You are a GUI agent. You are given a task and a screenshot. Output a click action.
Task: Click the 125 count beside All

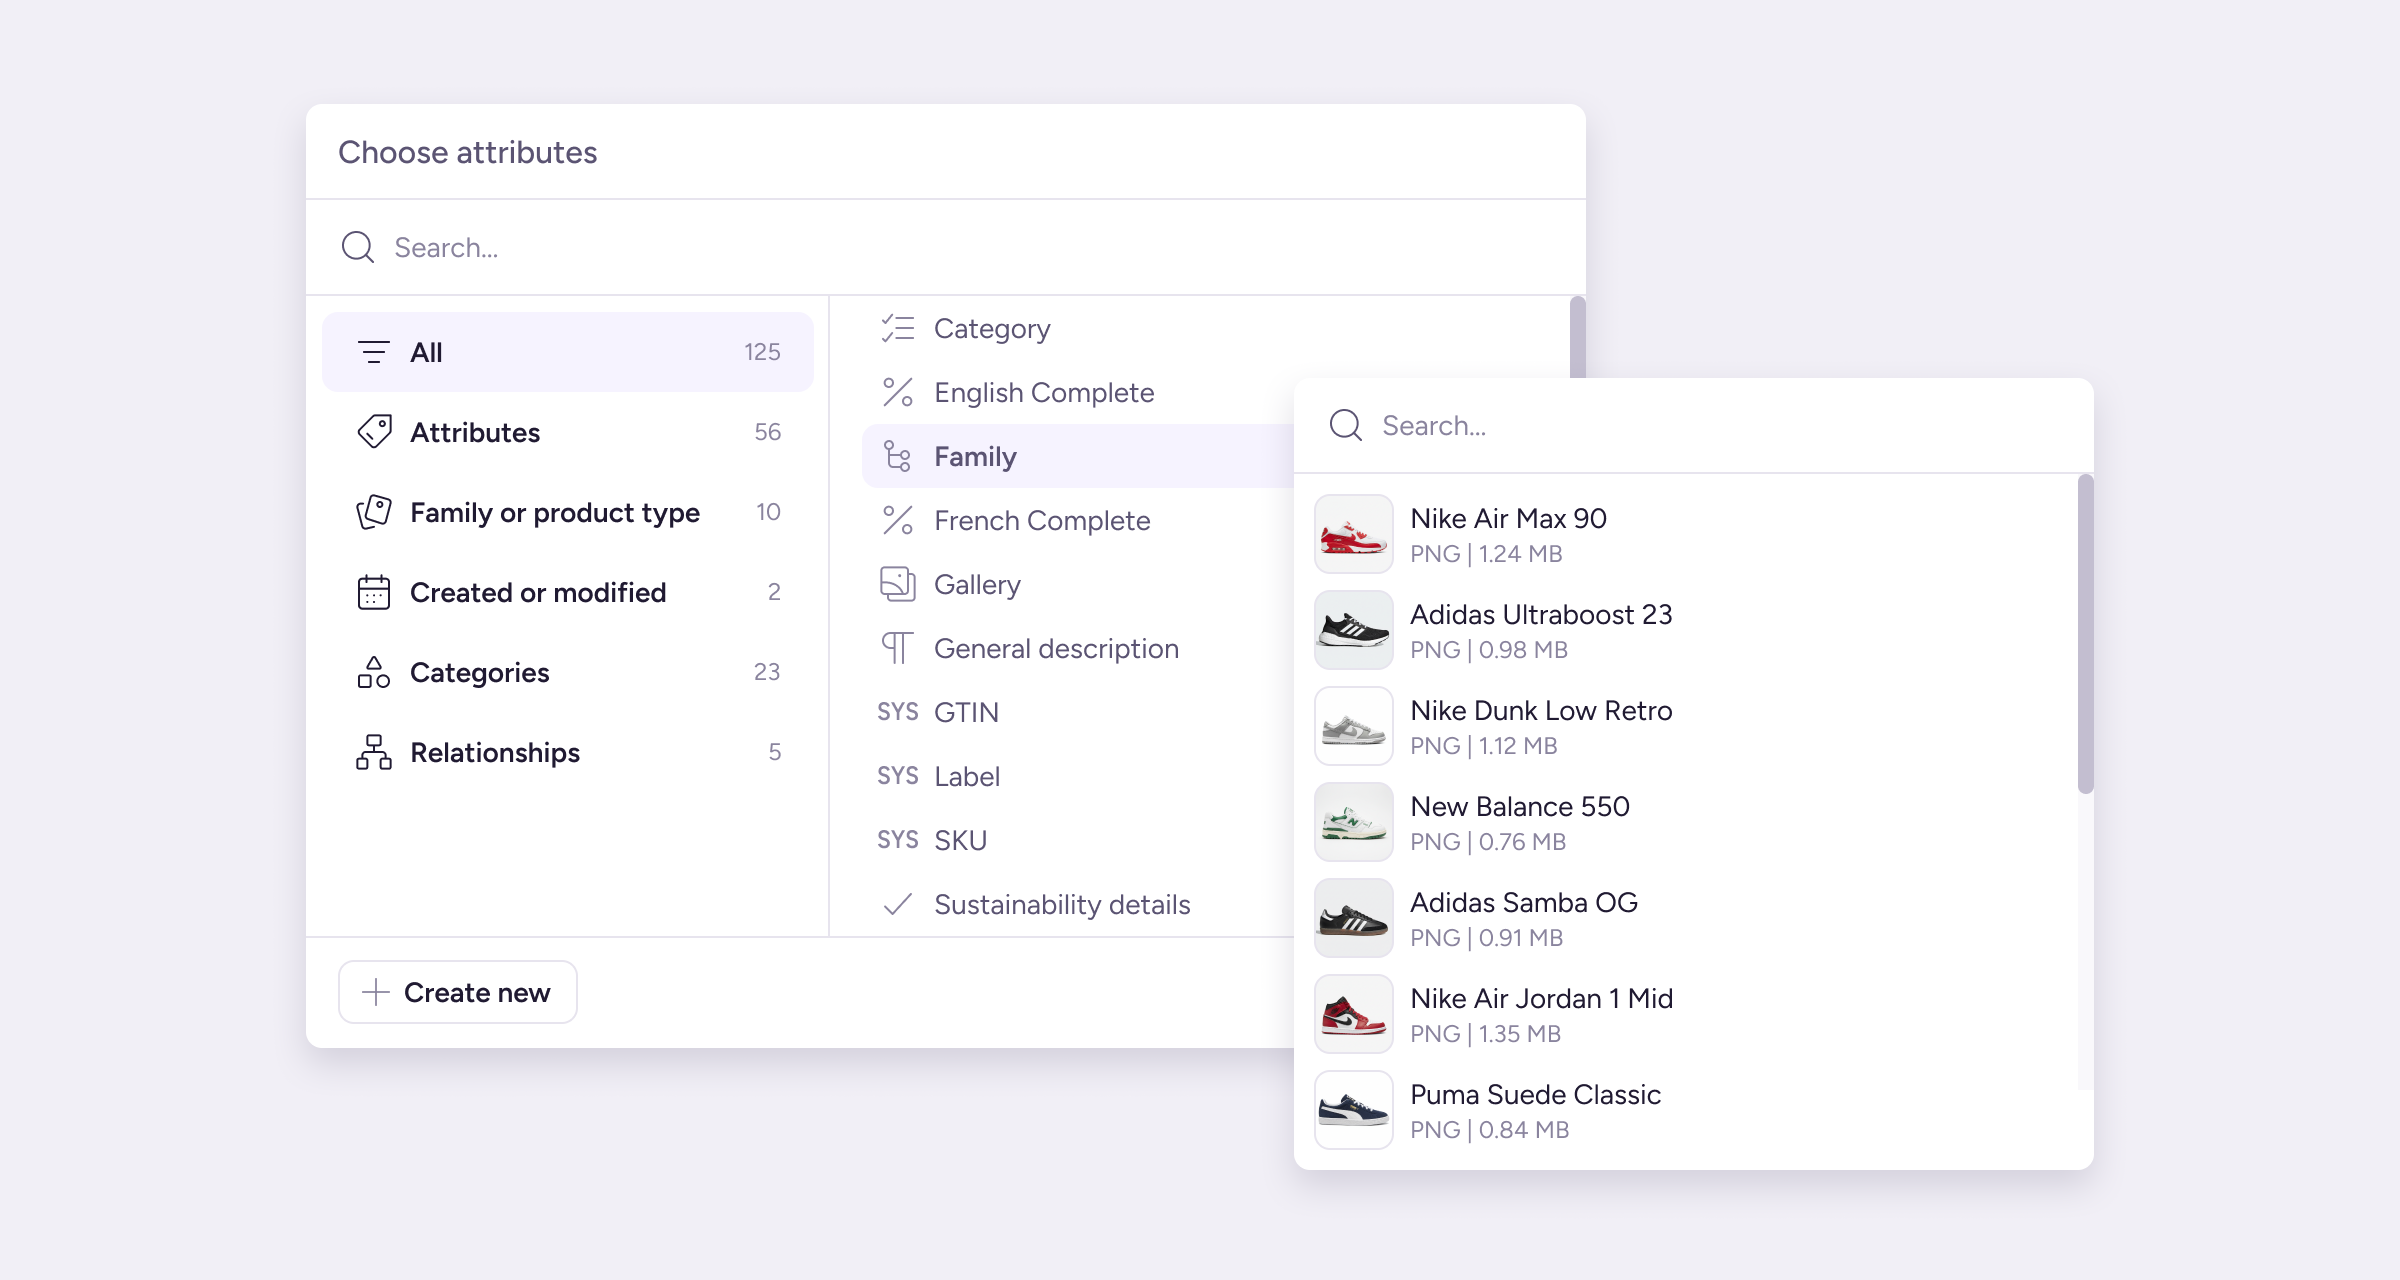click(x=762, y=352)
